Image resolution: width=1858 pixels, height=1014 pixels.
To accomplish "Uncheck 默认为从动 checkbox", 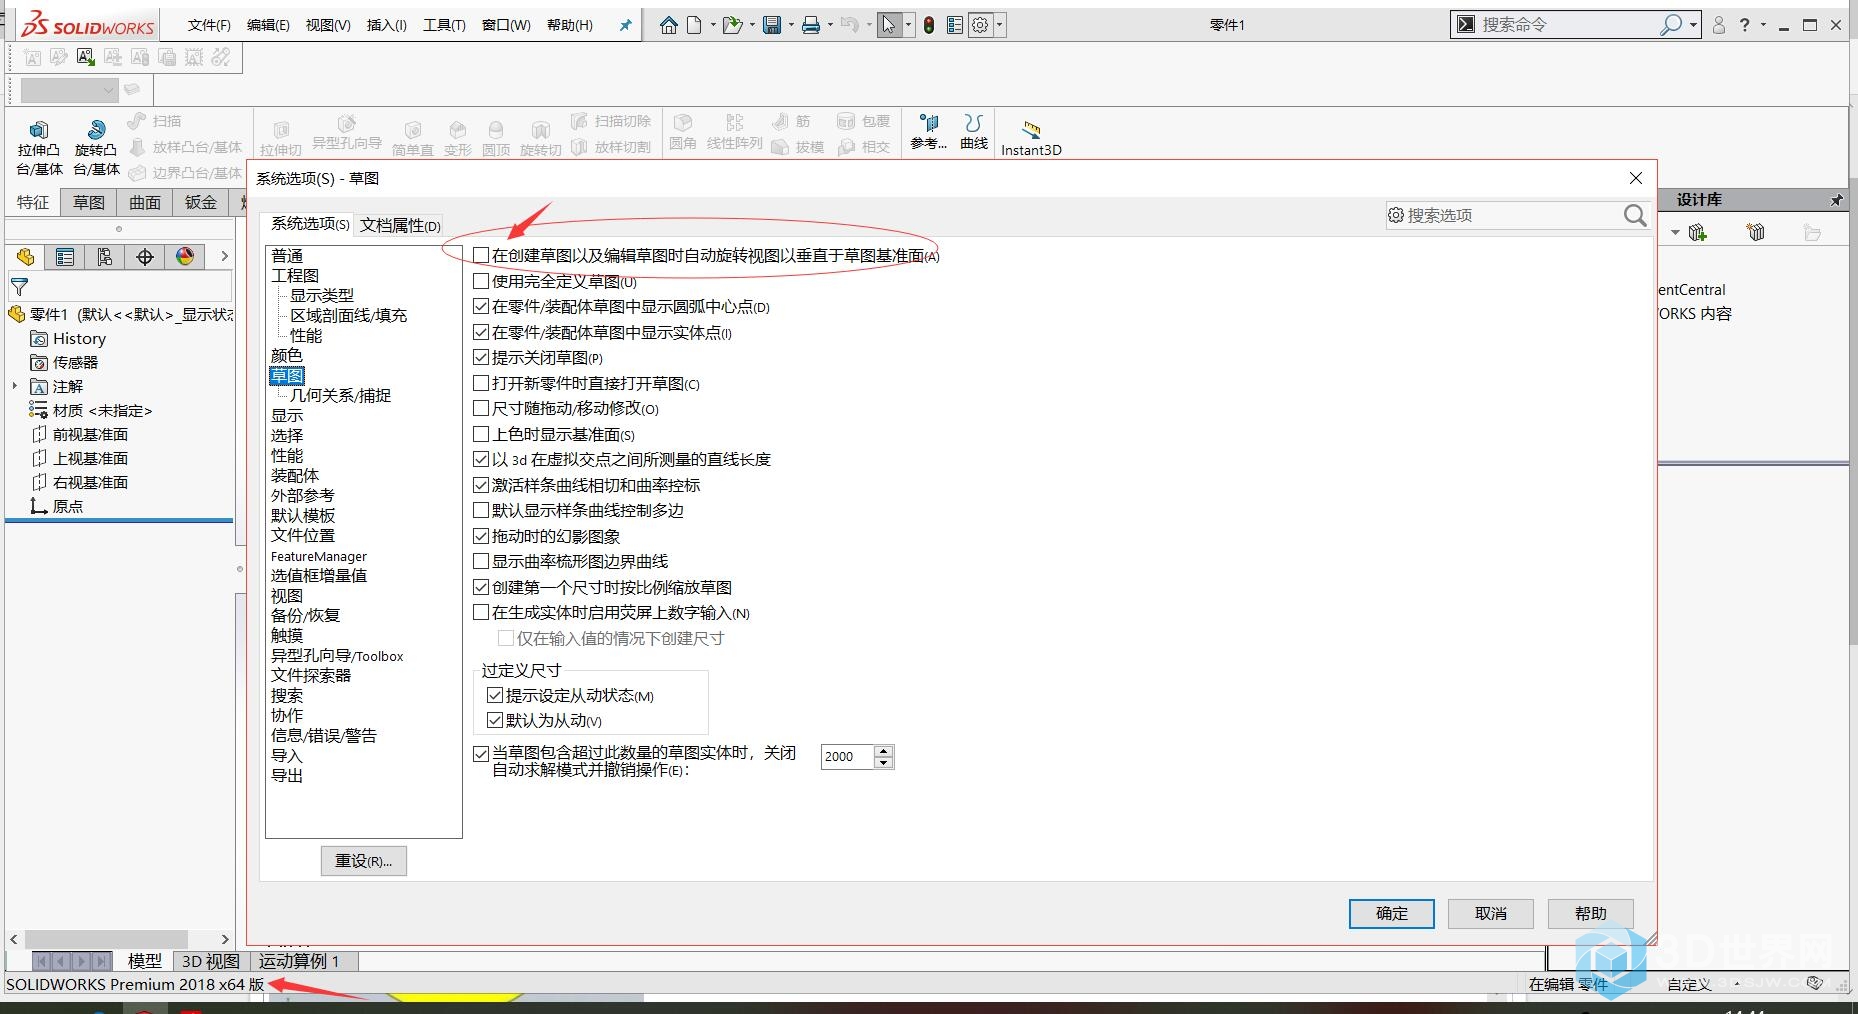I will click(x=494, y=720).
